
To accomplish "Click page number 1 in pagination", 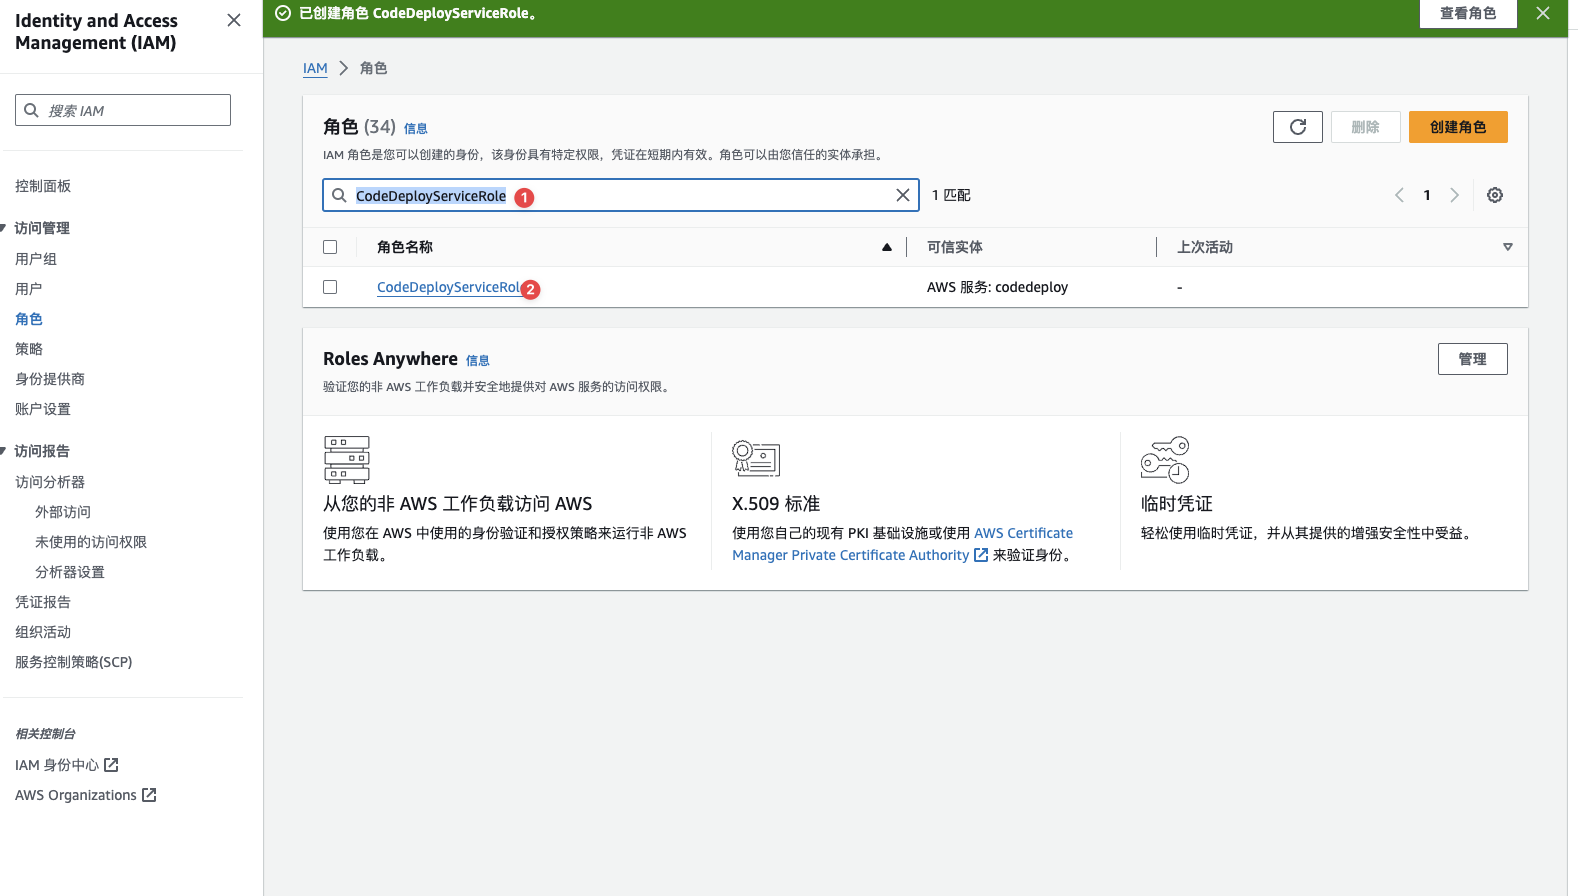I will pos(1427,195).
